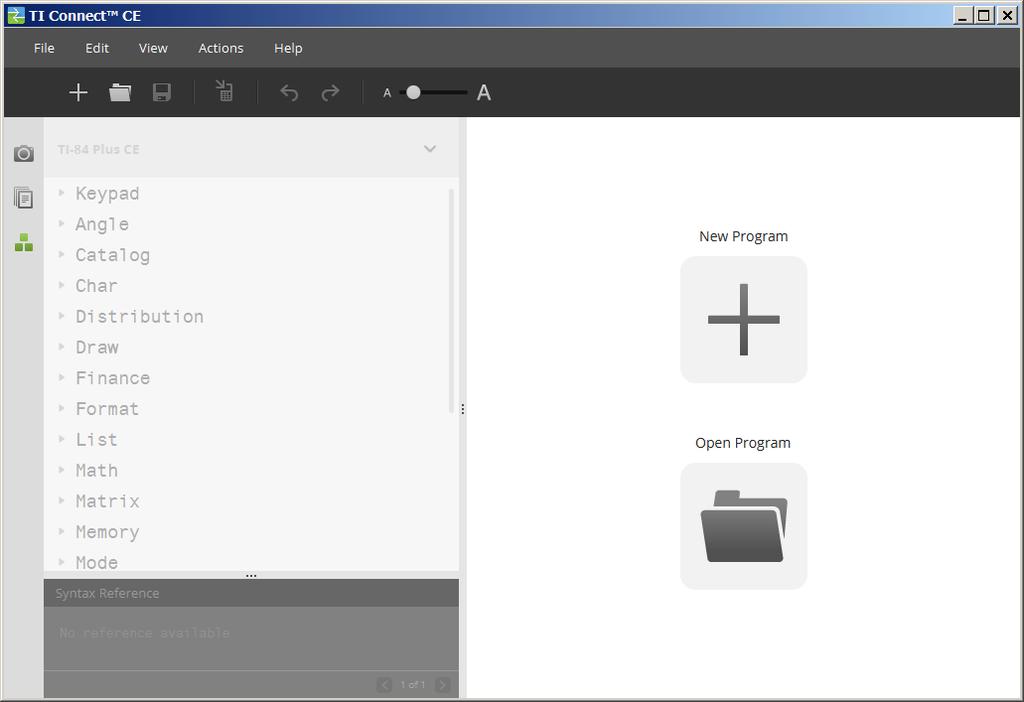Image resolution: width=1024 pixels, height=702 pixels.
Task: Click the Save floppy disk toolbar icon
Action: (162, 93)
